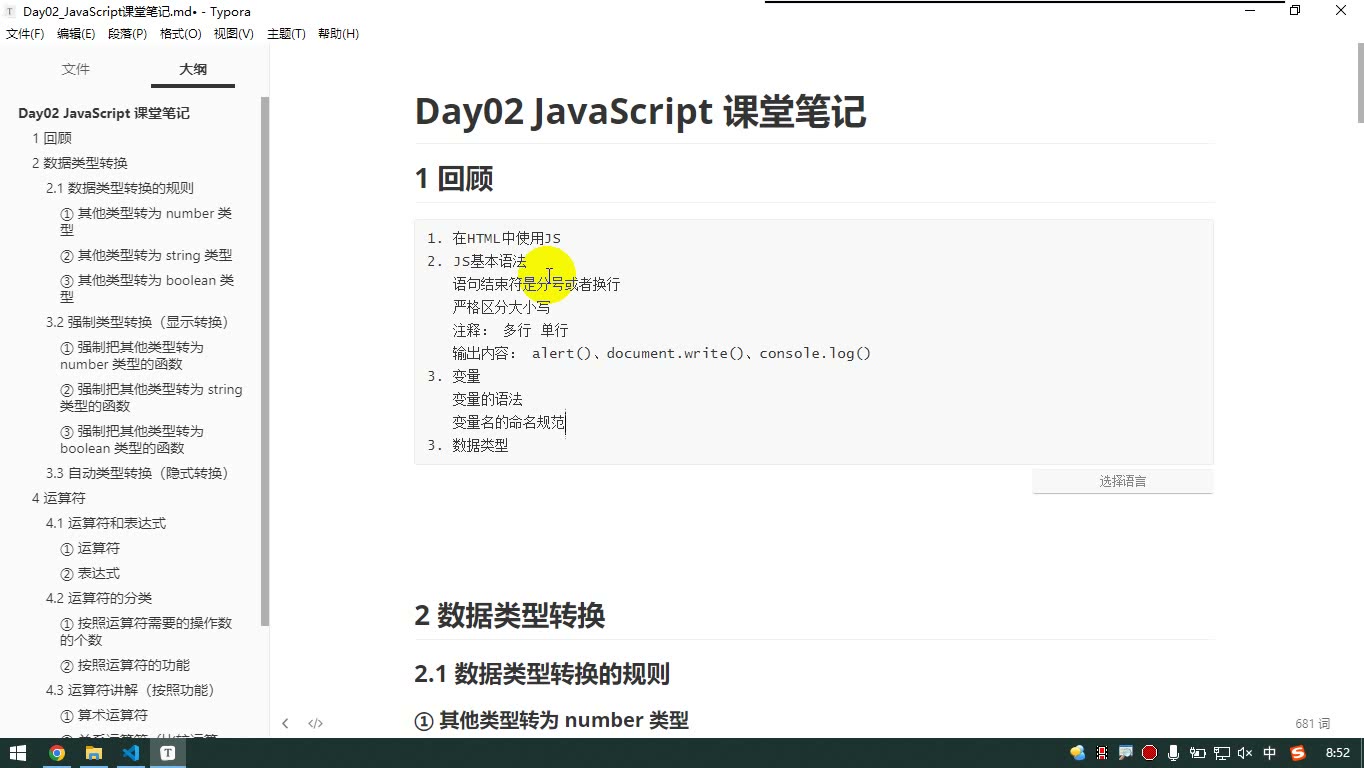The width and height of the screenshot is (1364, 768).
Task: Go to outline ① 算术运算符
Action: 104,715
